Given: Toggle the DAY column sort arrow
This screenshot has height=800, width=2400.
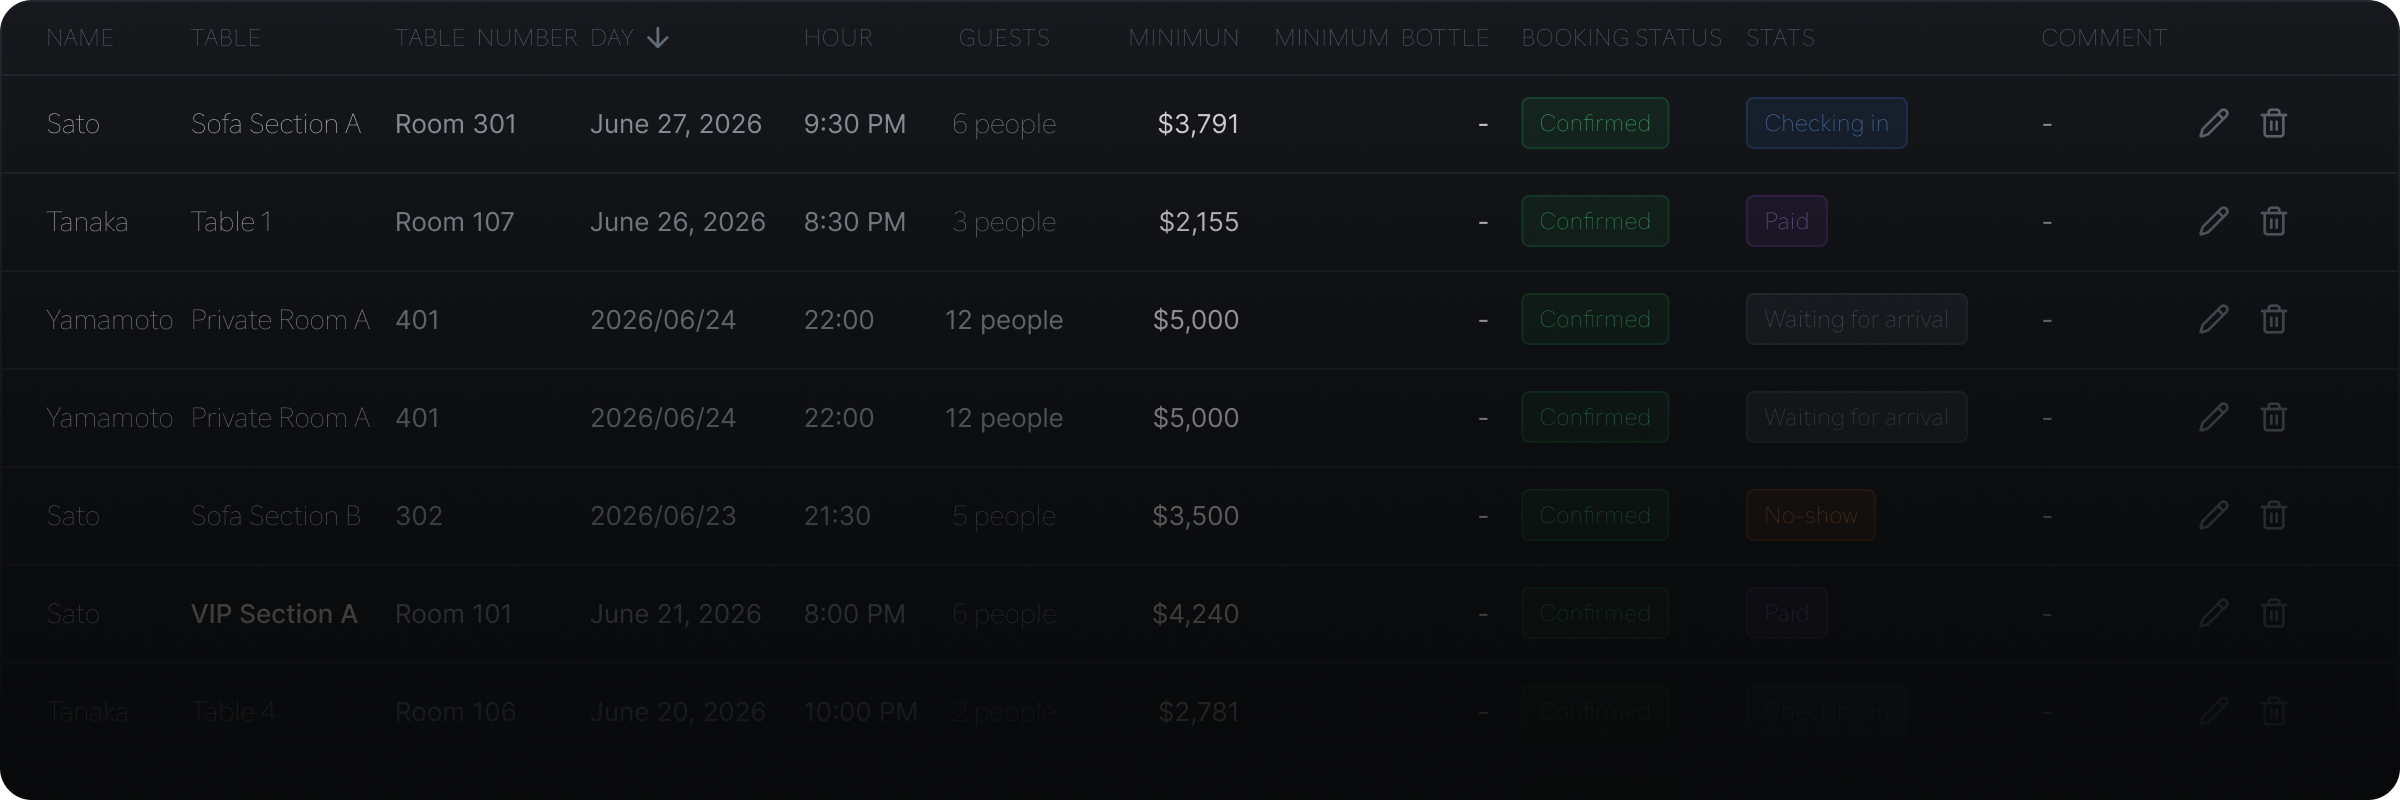Looking at the screenshot, I should (x=657, y=38).
